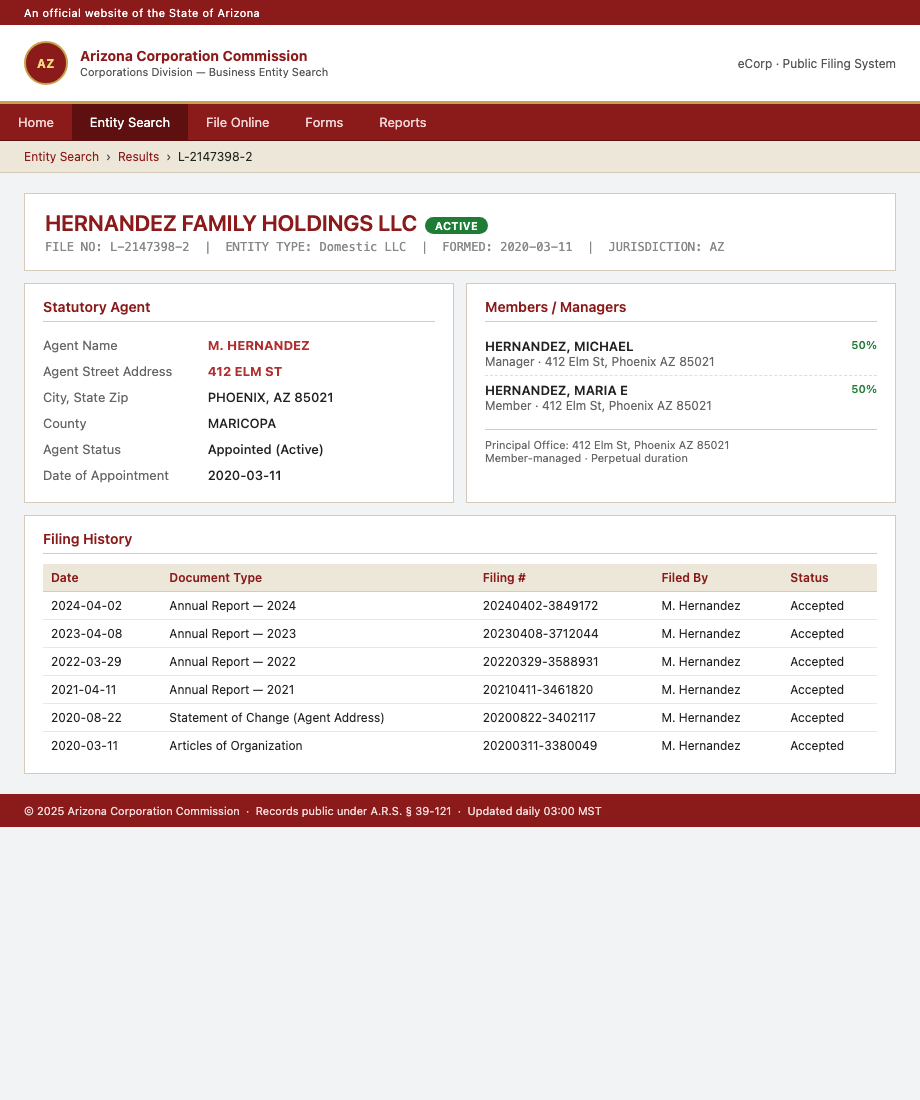The height and width of the screenshot is (1100, 920).
Task: Sort the Document Type column
Action: 215,578
